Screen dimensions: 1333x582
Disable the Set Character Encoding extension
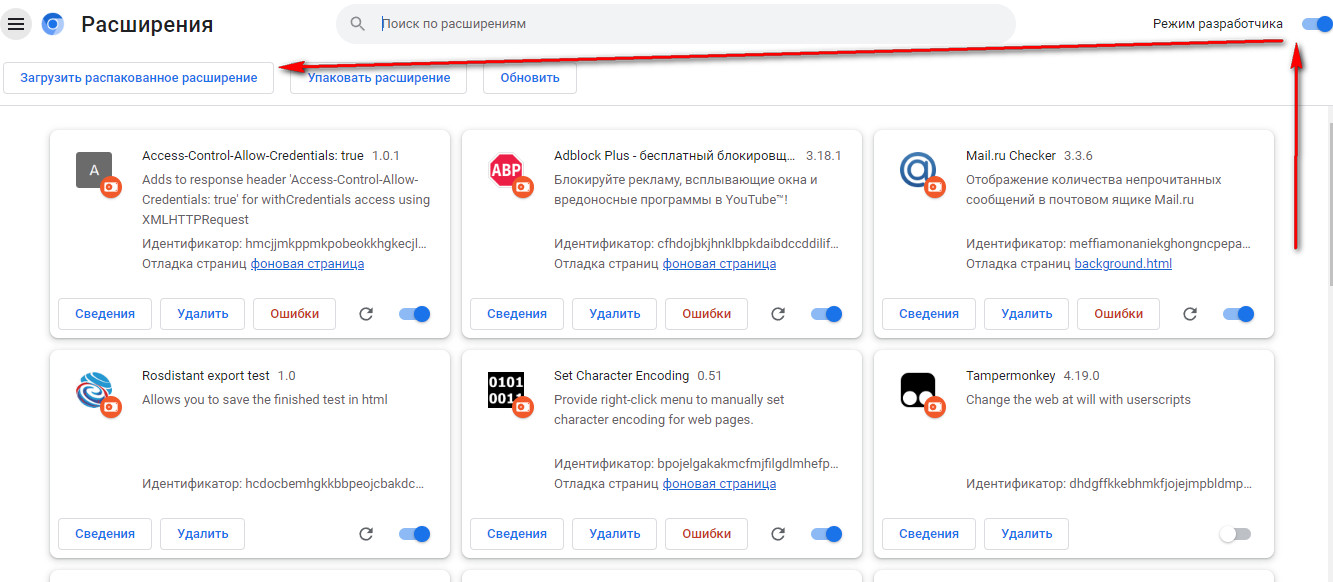[827, 534]
